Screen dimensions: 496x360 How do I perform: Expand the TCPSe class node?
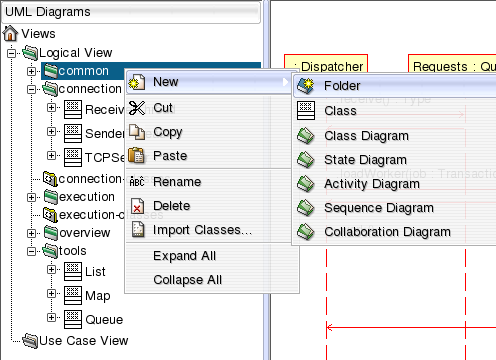(x=51, y=156)
